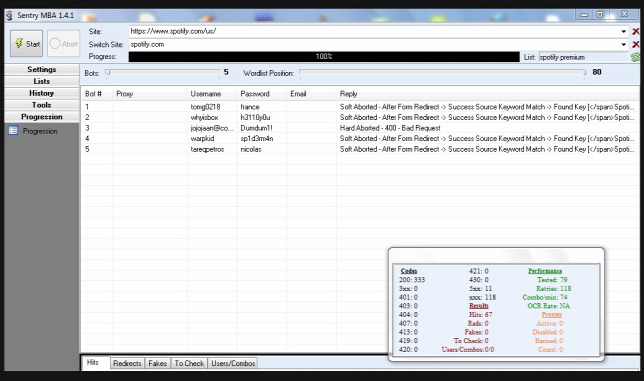The height and width of the screenshot is (381, 644).
Task: Click the 'Hits: 67' result value
Action: (481, 314)
